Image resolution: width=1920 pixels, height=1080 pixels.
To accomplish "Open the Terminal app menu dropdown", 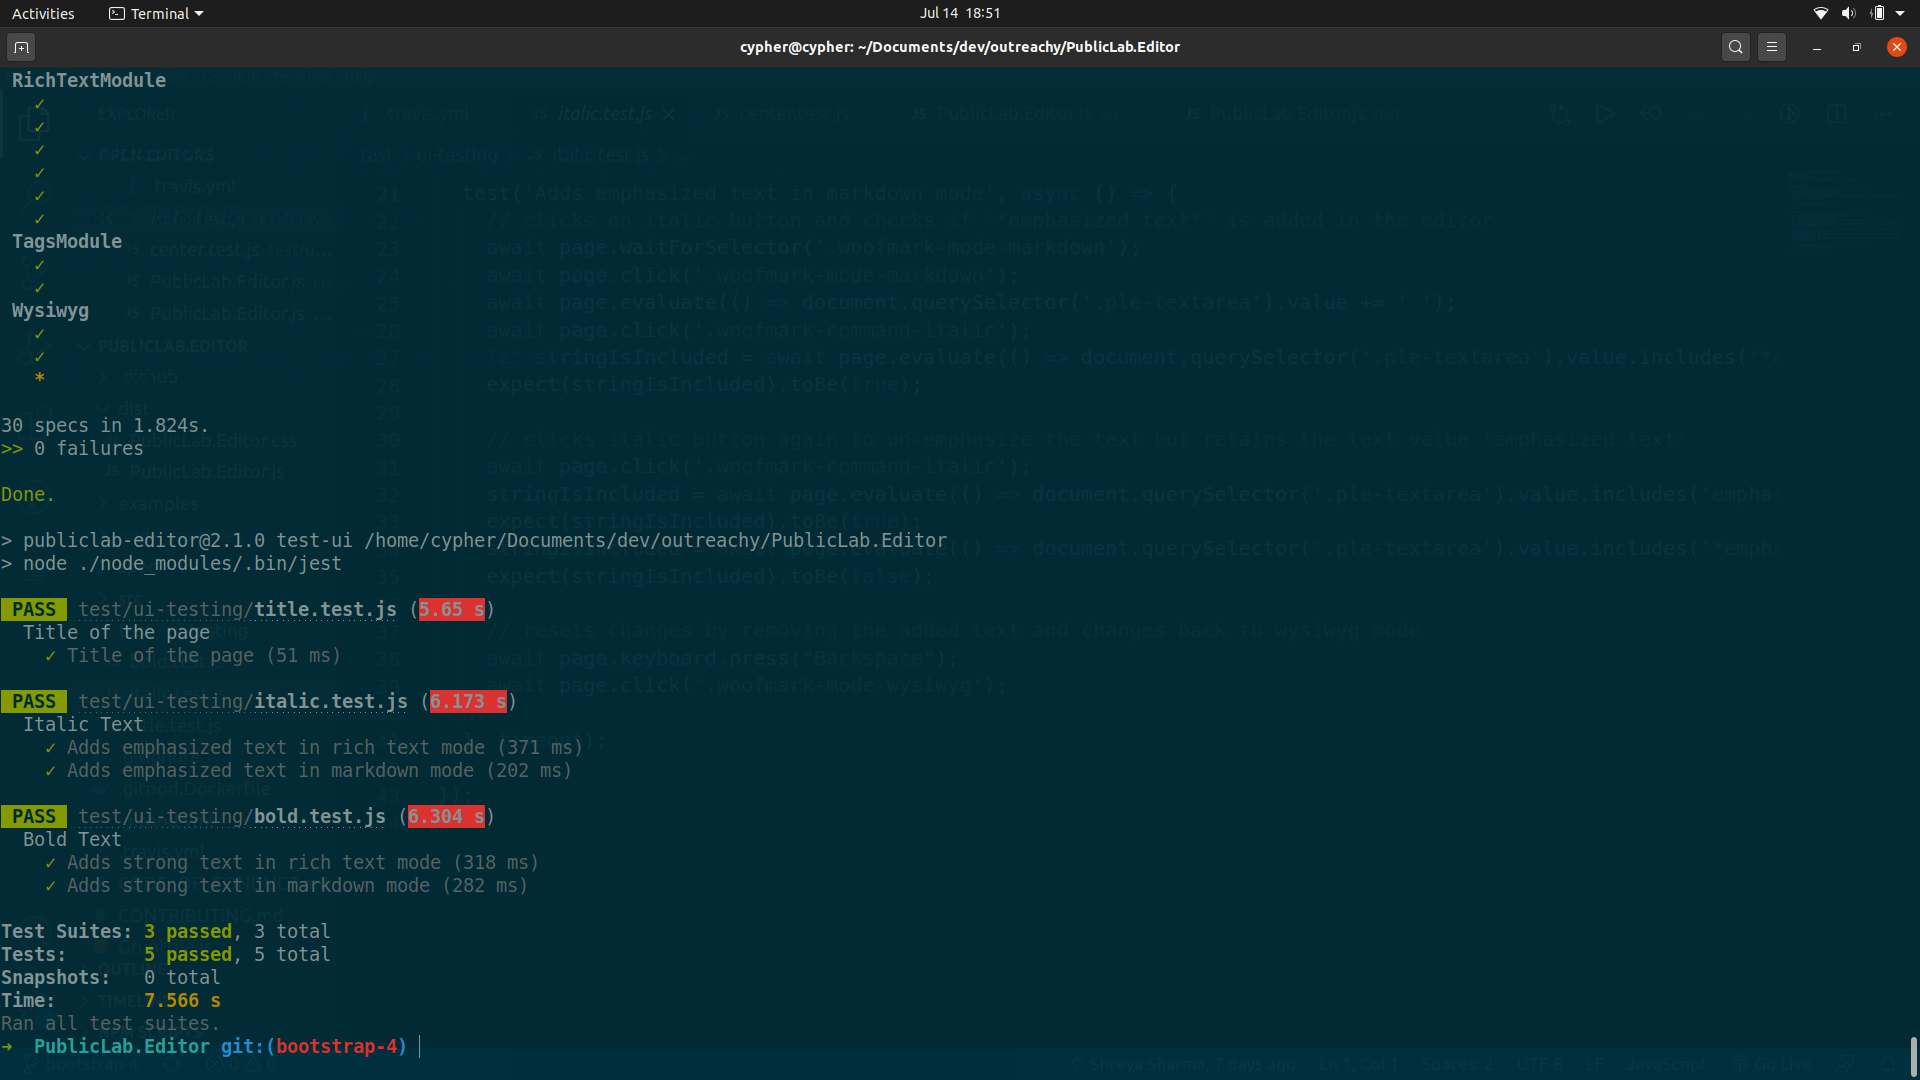I will point(156,13).
